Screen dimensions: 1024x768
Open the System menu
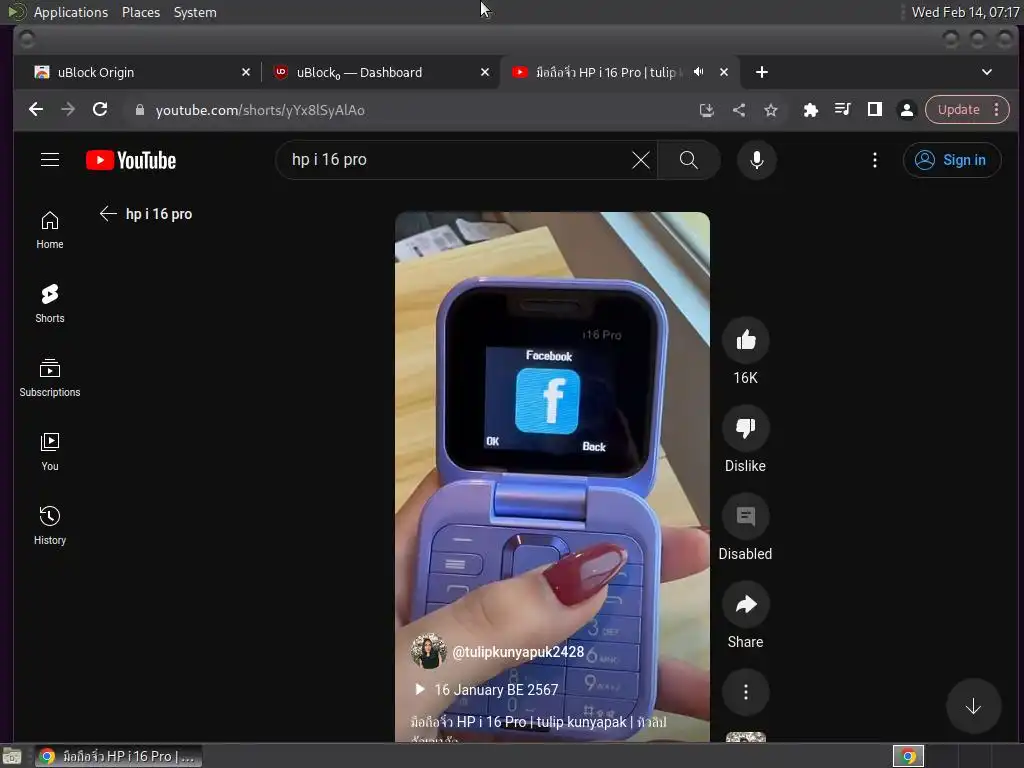pos(195,12)
